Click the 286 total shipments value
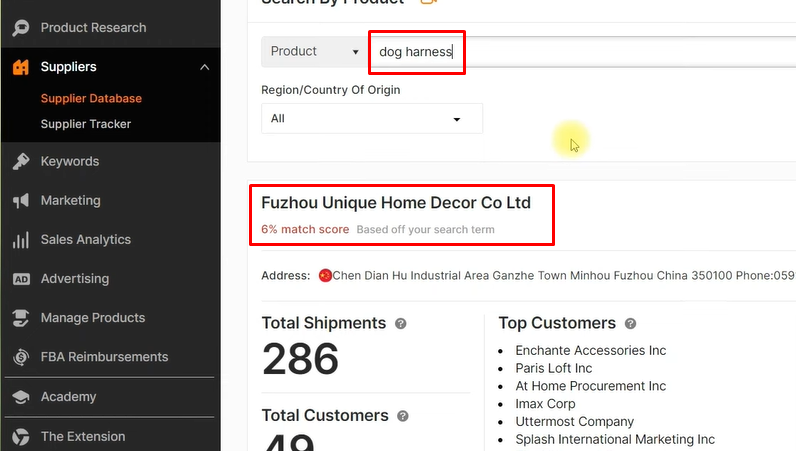Screen dimensions: 796x451 tap(301, 359)
